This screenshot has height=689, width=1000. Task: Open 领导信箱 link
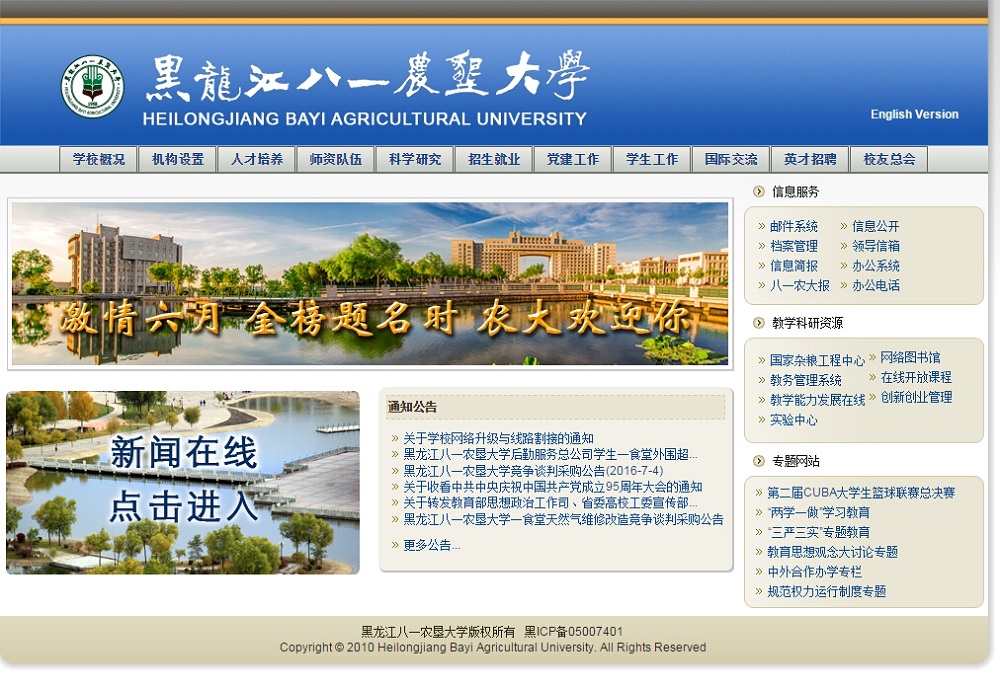[x=876, y=246]
